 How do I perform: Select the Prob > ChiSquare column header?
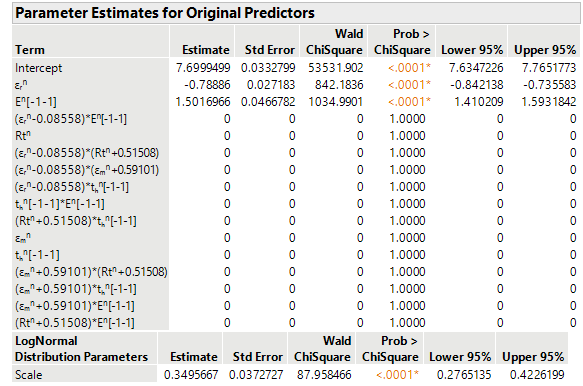tap(402, 42)
